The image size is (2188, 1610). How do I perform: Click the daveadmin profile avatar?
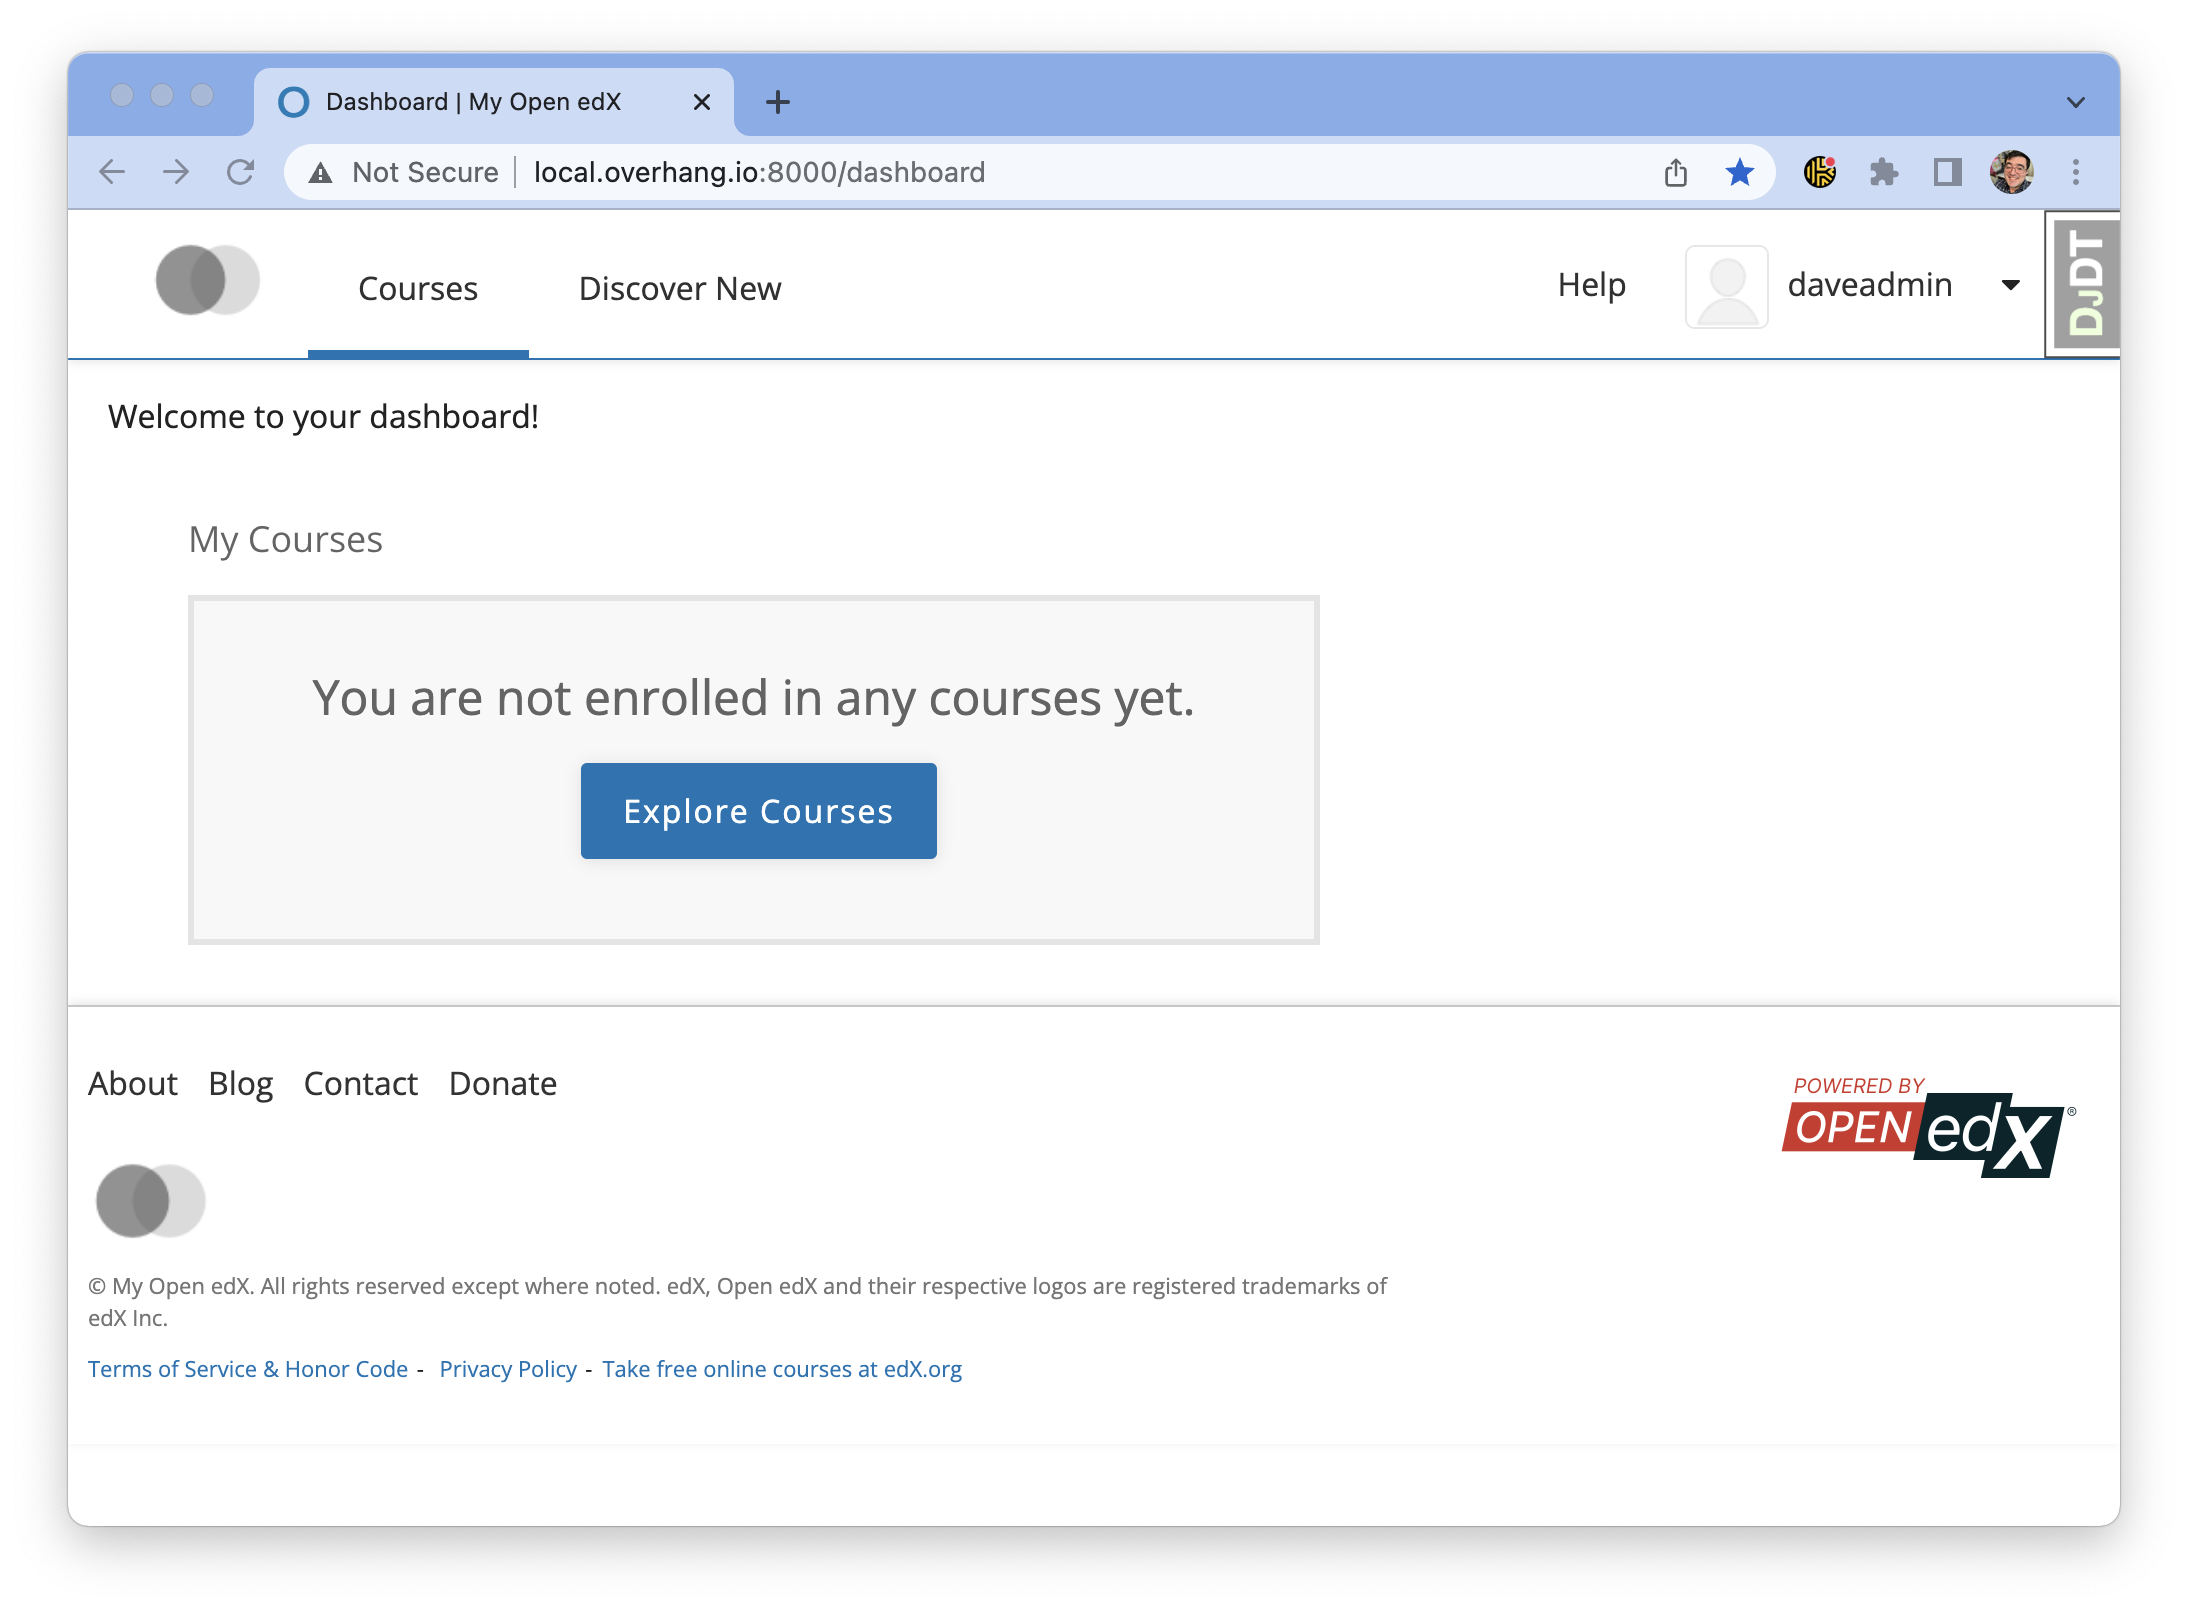click(x=1726, y=286)
